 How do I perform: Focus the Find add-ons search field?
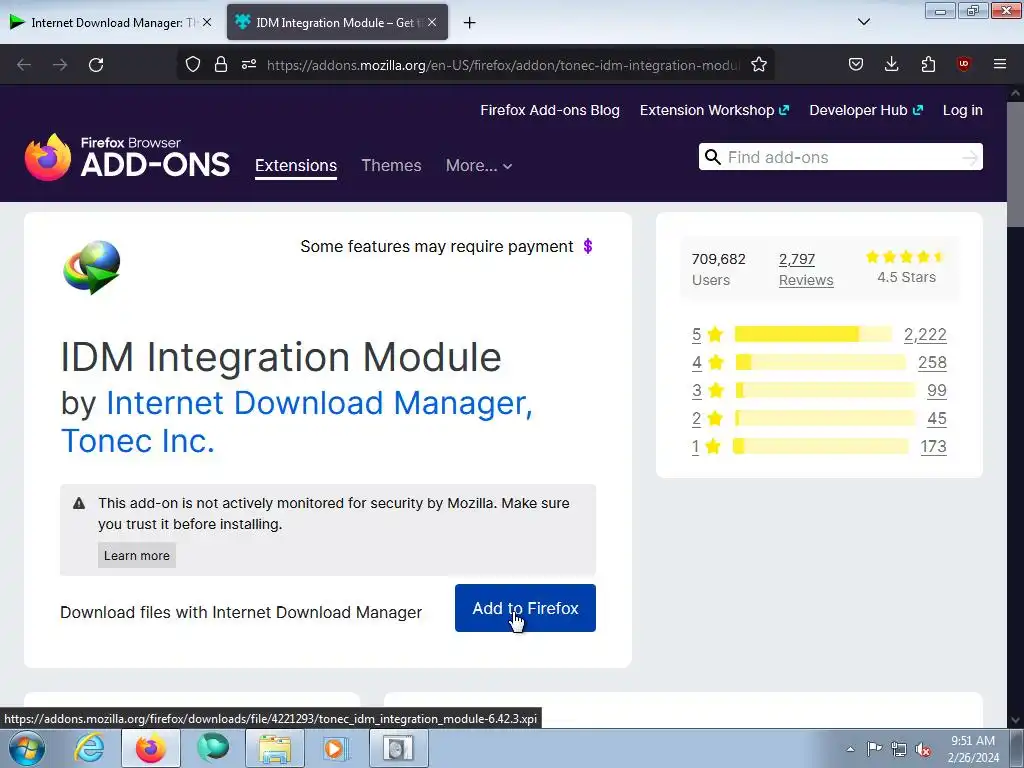[x=840, y=157]
